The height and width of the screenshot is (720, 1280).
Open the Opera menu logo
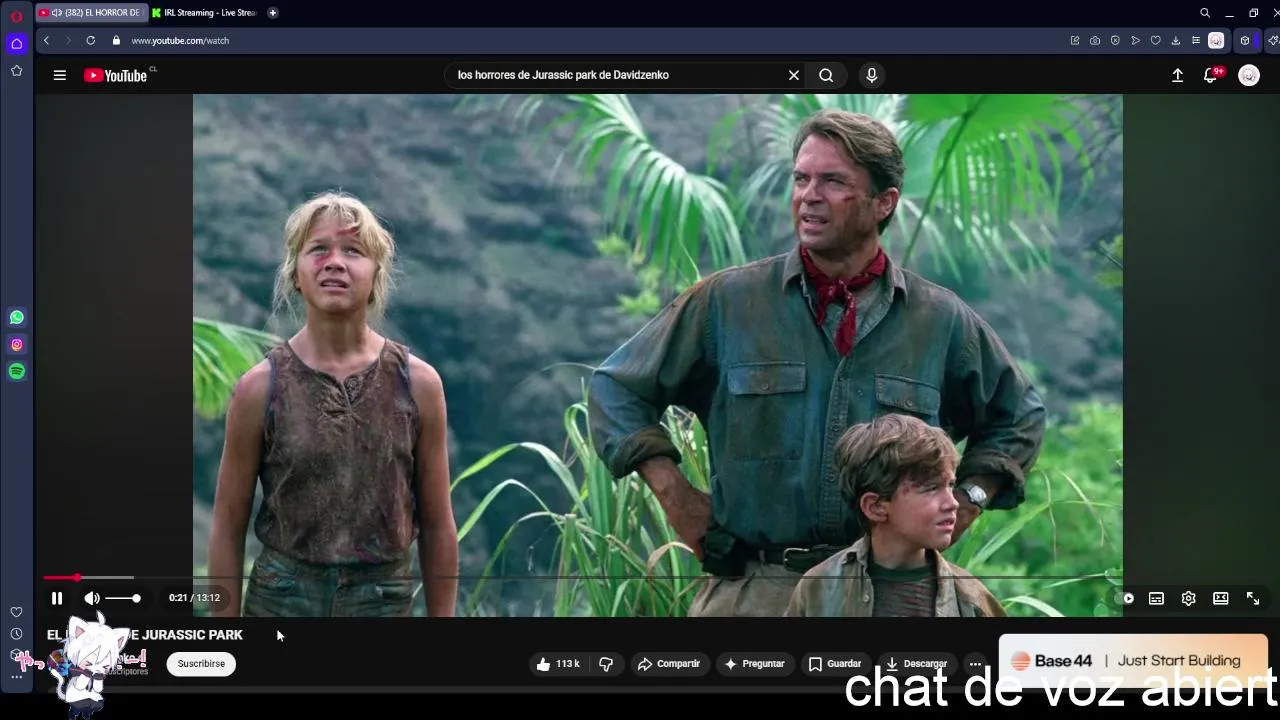pyautogui.click(x=16, y=16)
